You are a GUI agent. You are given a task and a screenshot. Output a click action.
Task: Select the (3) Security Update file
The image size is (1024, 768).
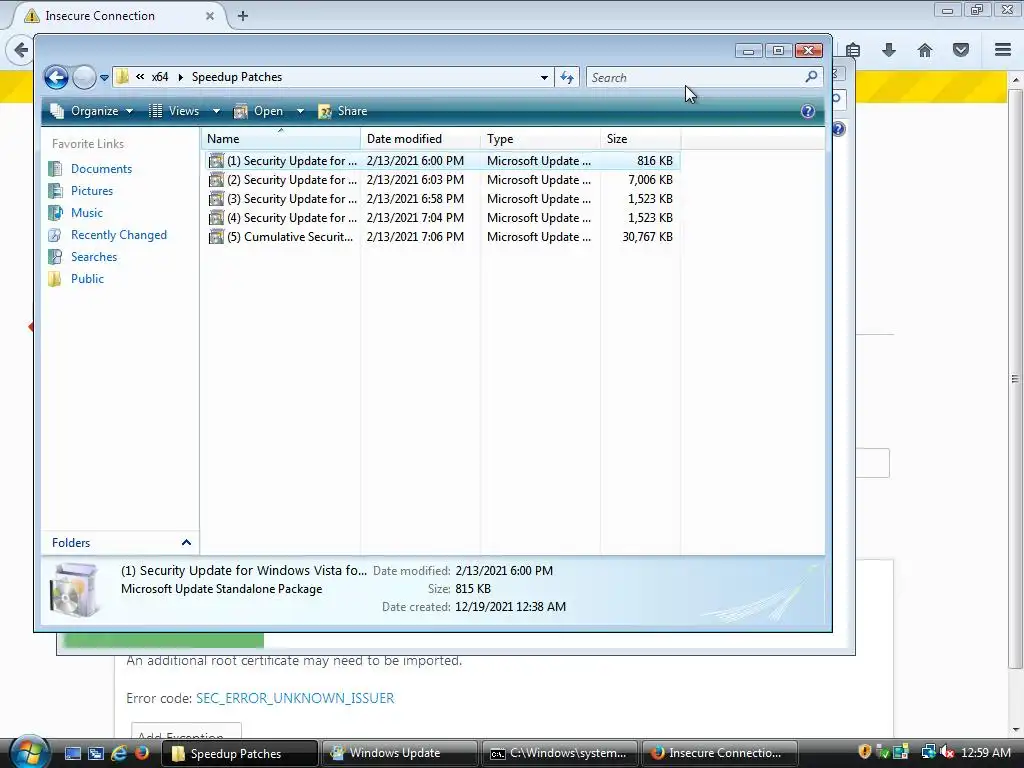point(442,199)
